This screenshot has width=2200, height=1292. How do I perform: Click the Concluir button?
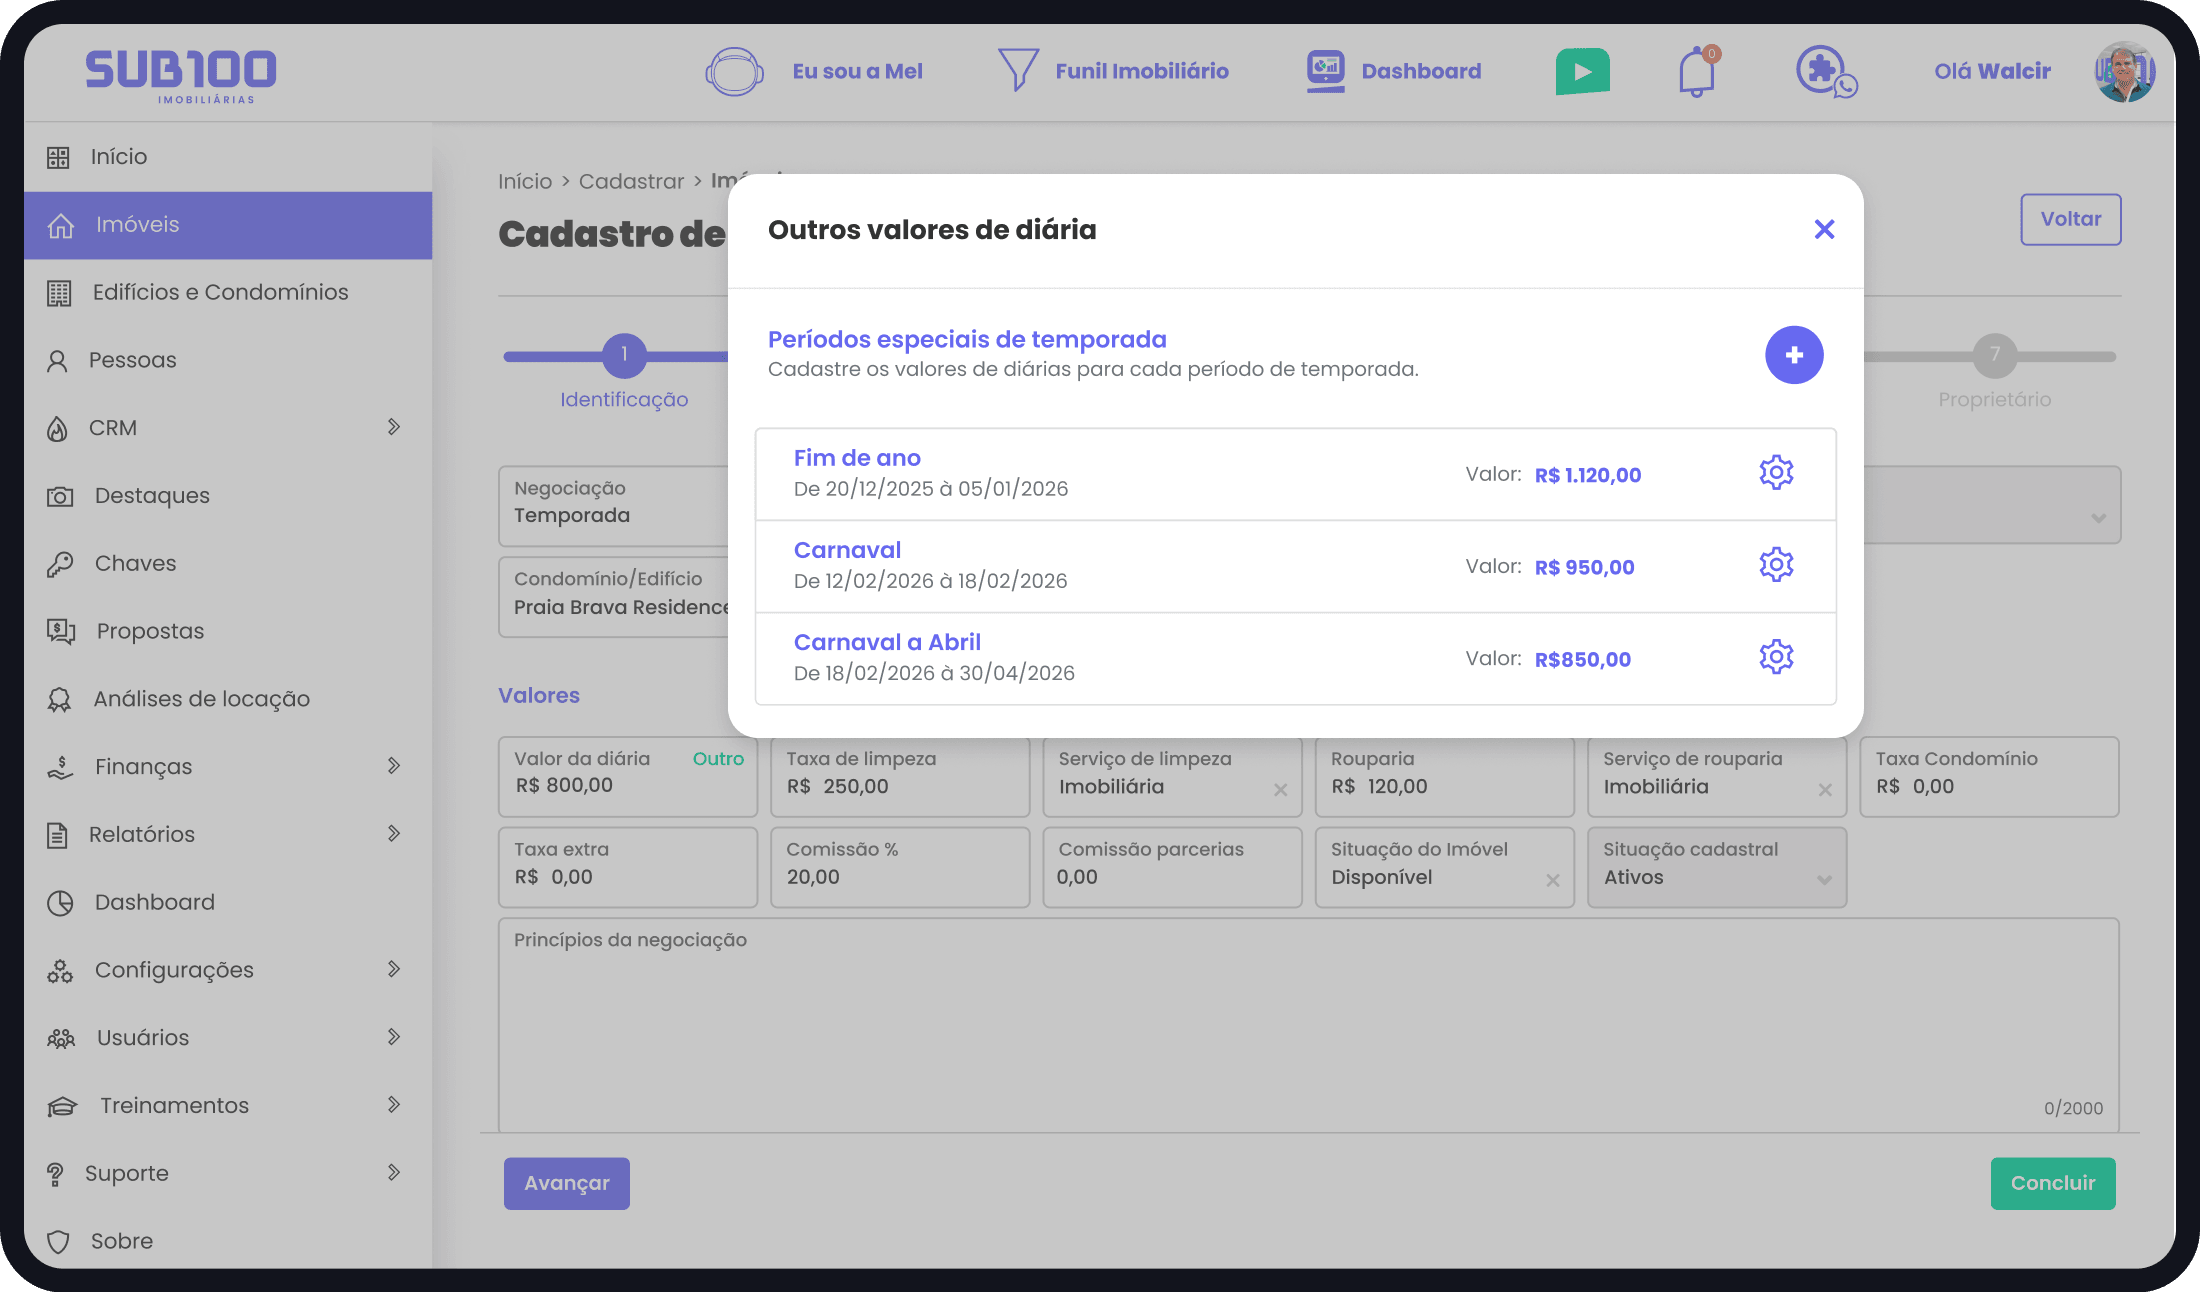tap(2052, 1183)
